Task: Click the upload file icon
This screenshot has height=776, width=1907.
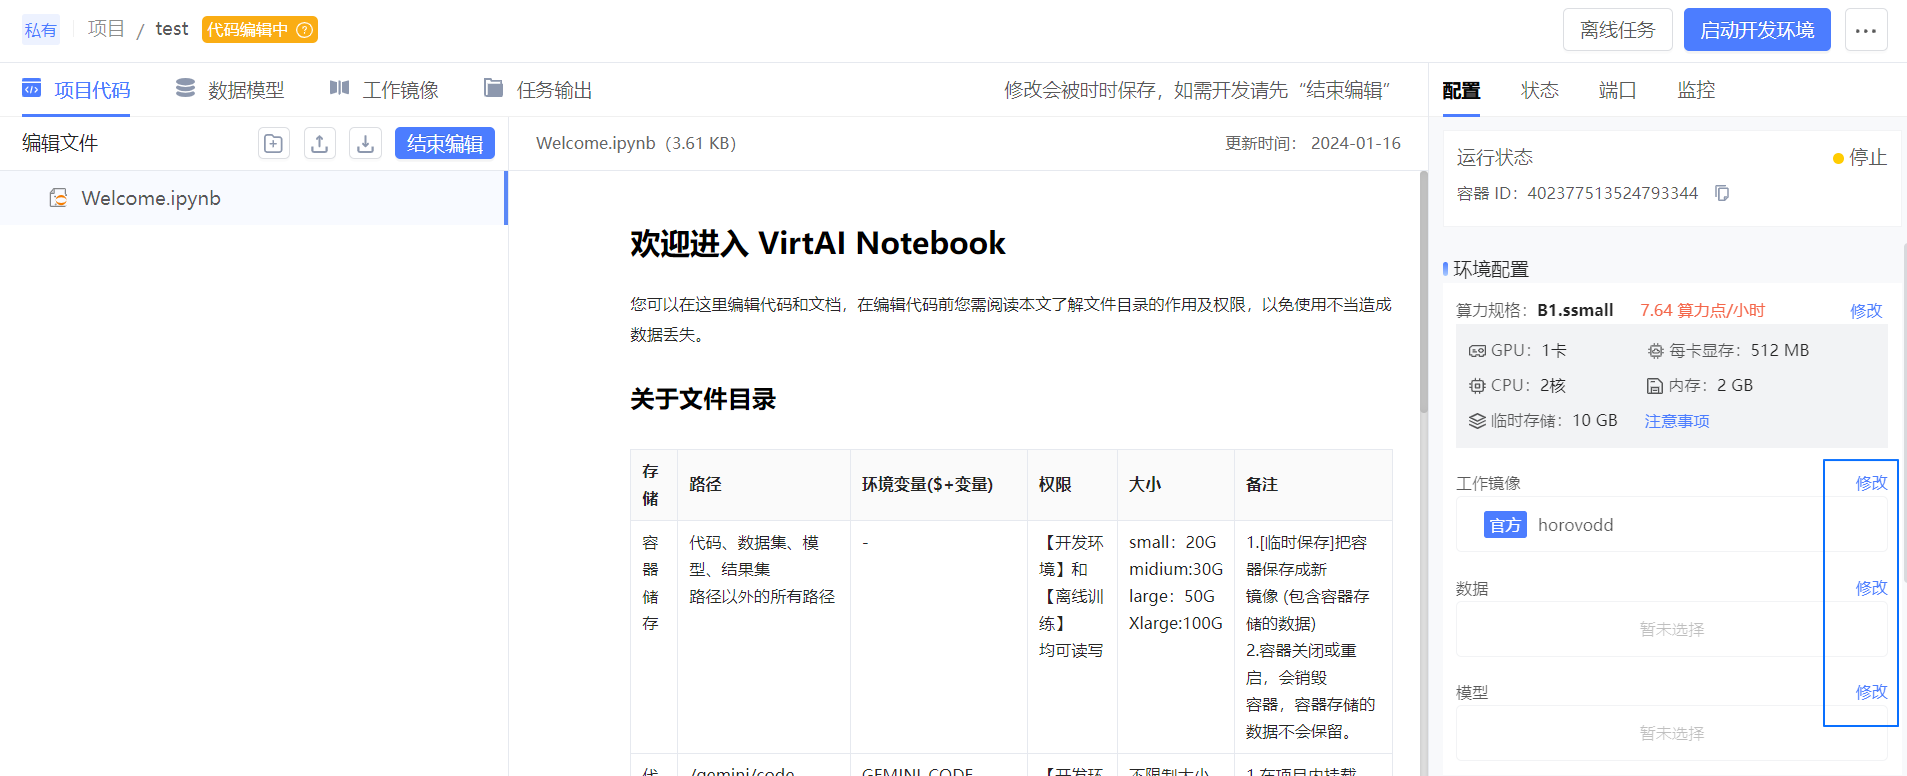Action: click(320, 144)
